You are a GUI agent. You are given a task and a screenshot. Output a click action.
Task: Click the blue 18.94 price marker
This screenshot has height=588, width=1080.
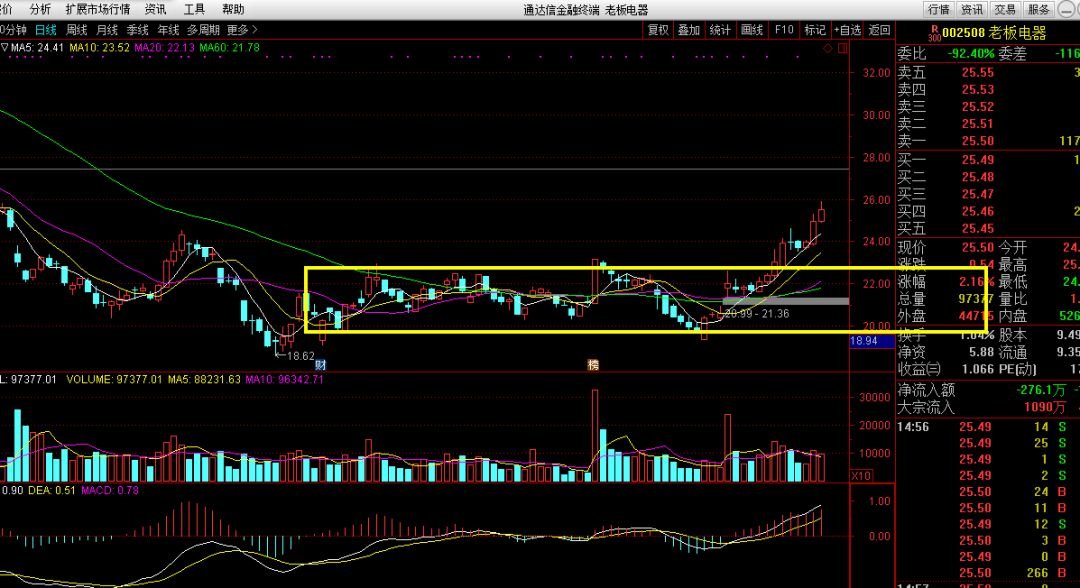click(x=864, y=342)
